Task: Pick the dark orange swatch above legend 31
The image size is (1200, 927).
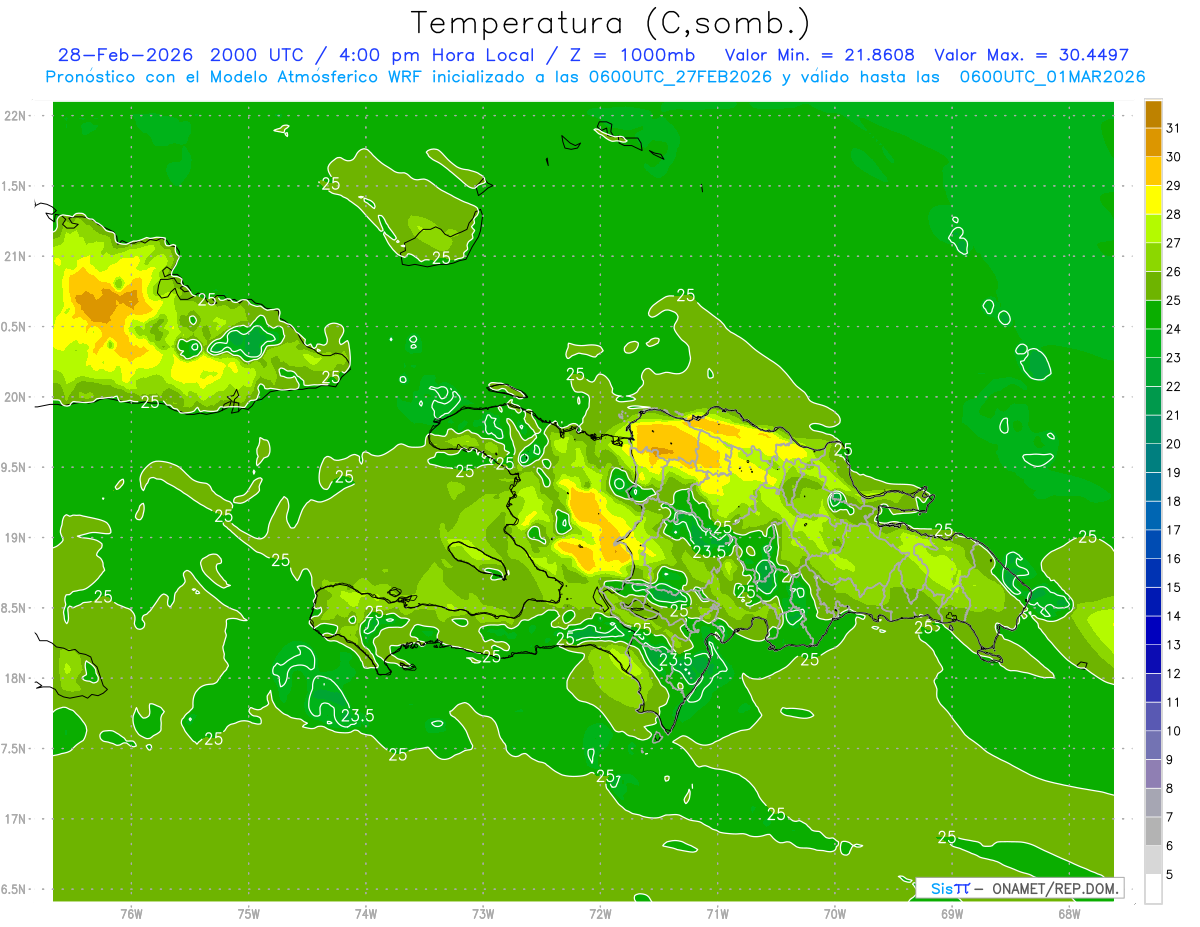Action: pos(1153,113)
